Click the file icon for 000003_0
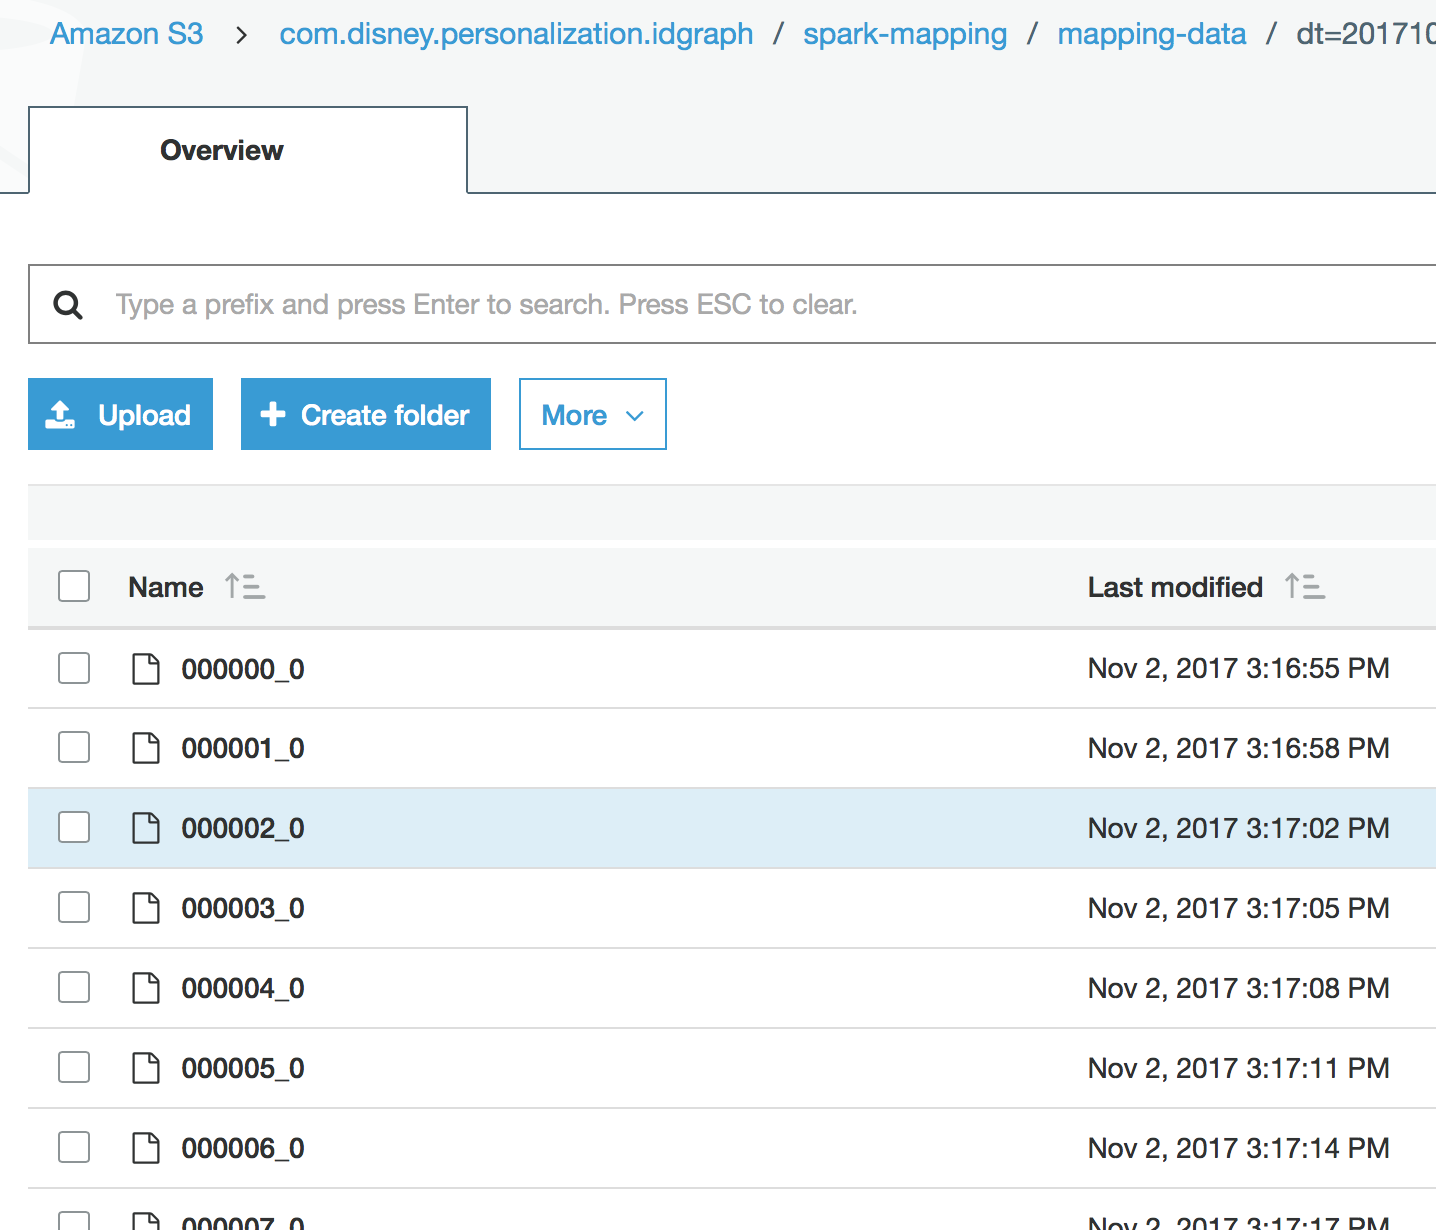1436x1230 pixels. (x=146, y=908)
